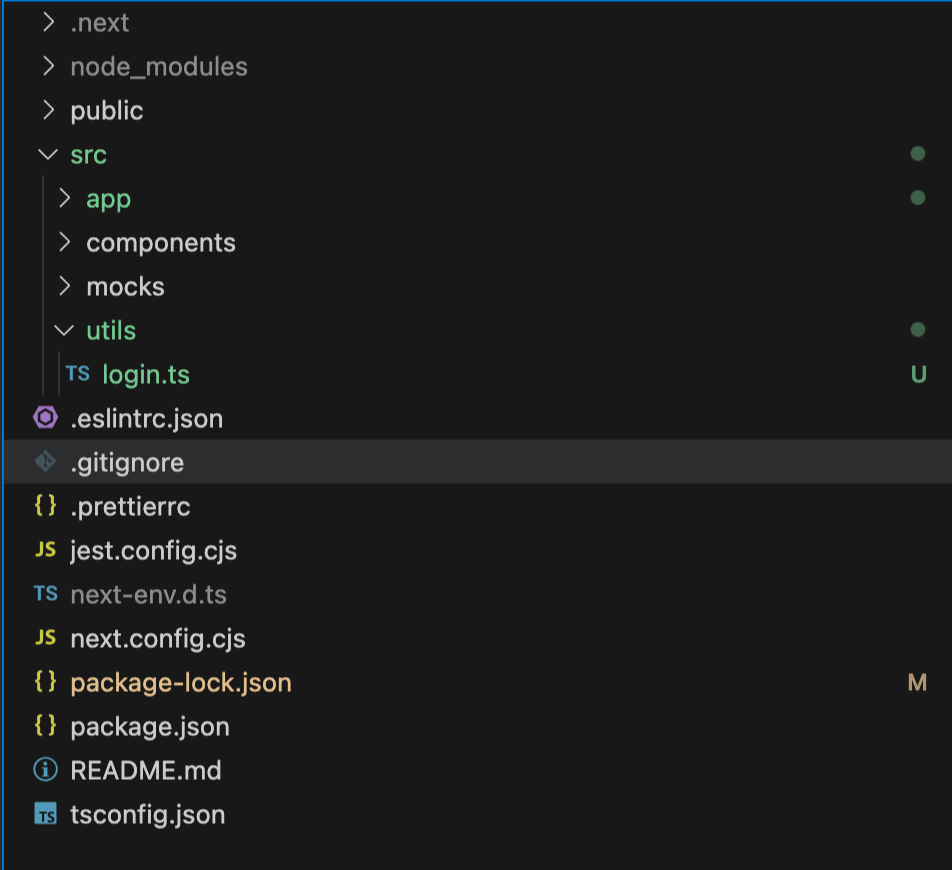Viewport: 952px width, 870px height.
Task: Click the ESLint icon beside .eslintrc.json
Action: (x=46, y=418)
